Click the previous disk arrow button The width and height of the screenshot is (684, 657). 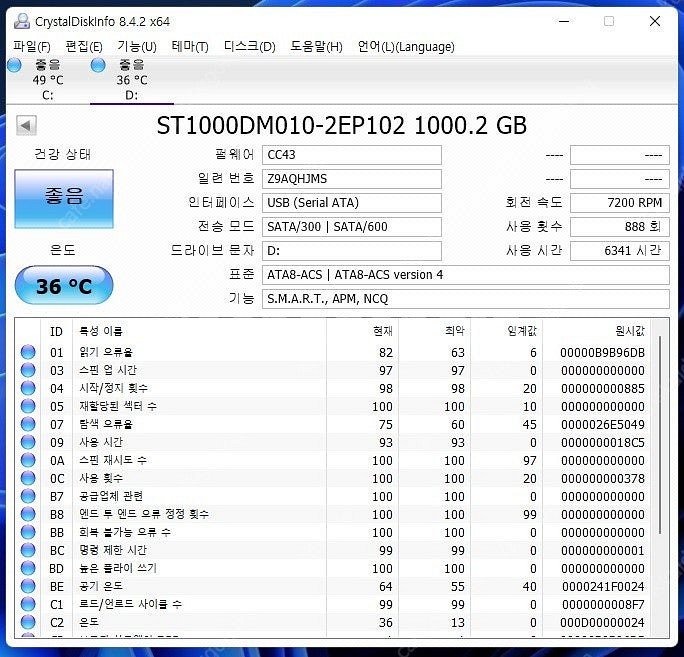coord(26,126)
